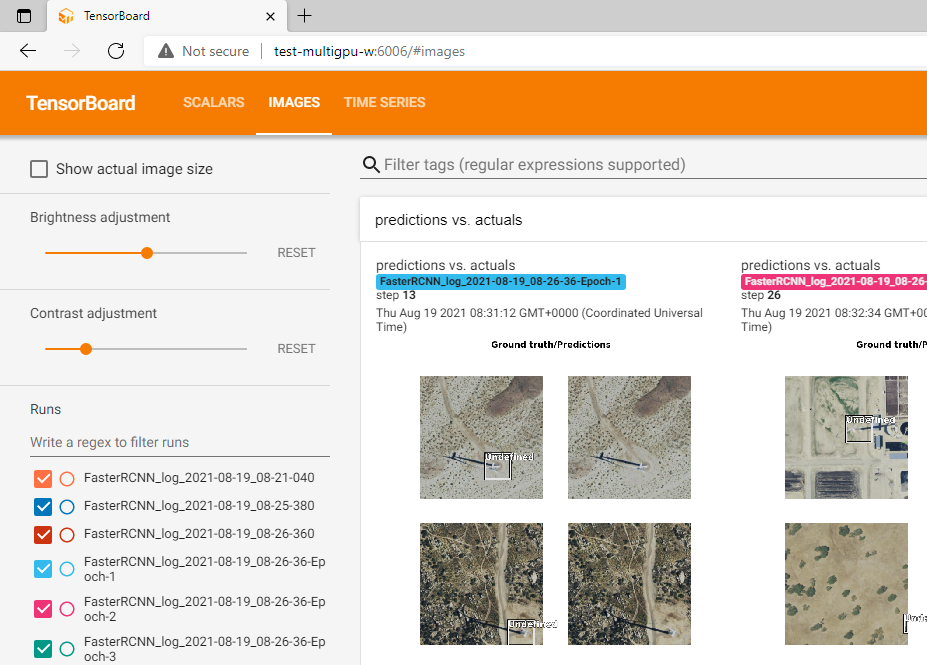Image resolution: width=927 pixels, height=665 pixels.
Task: Click the browser back arrow
Action: 28,51
